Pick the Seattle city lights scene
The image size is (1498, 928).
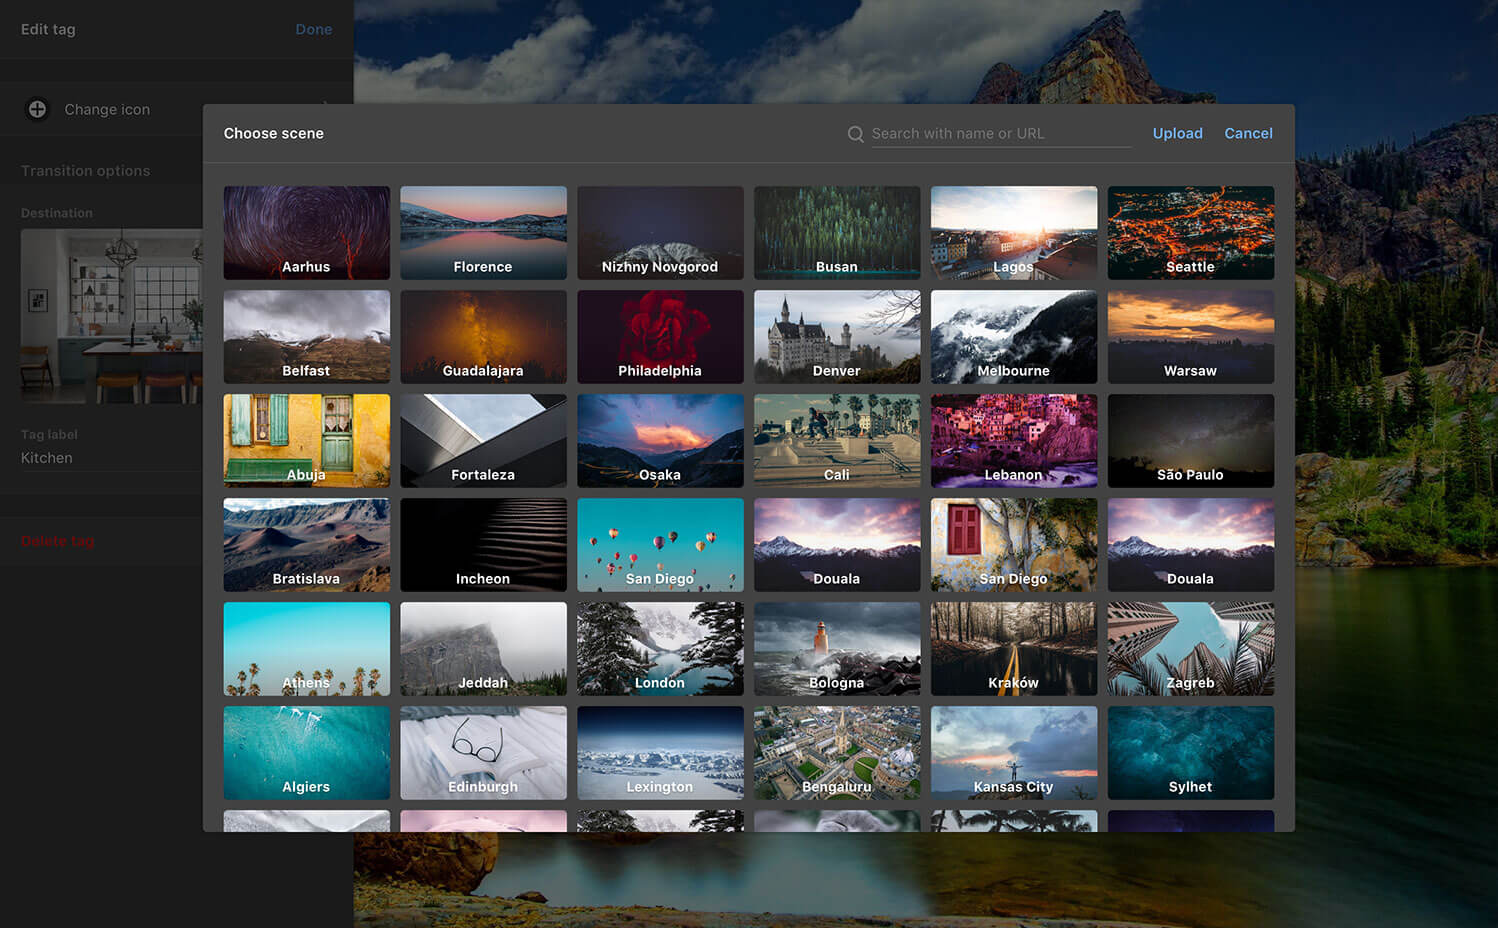click(x=1190, y=232)
